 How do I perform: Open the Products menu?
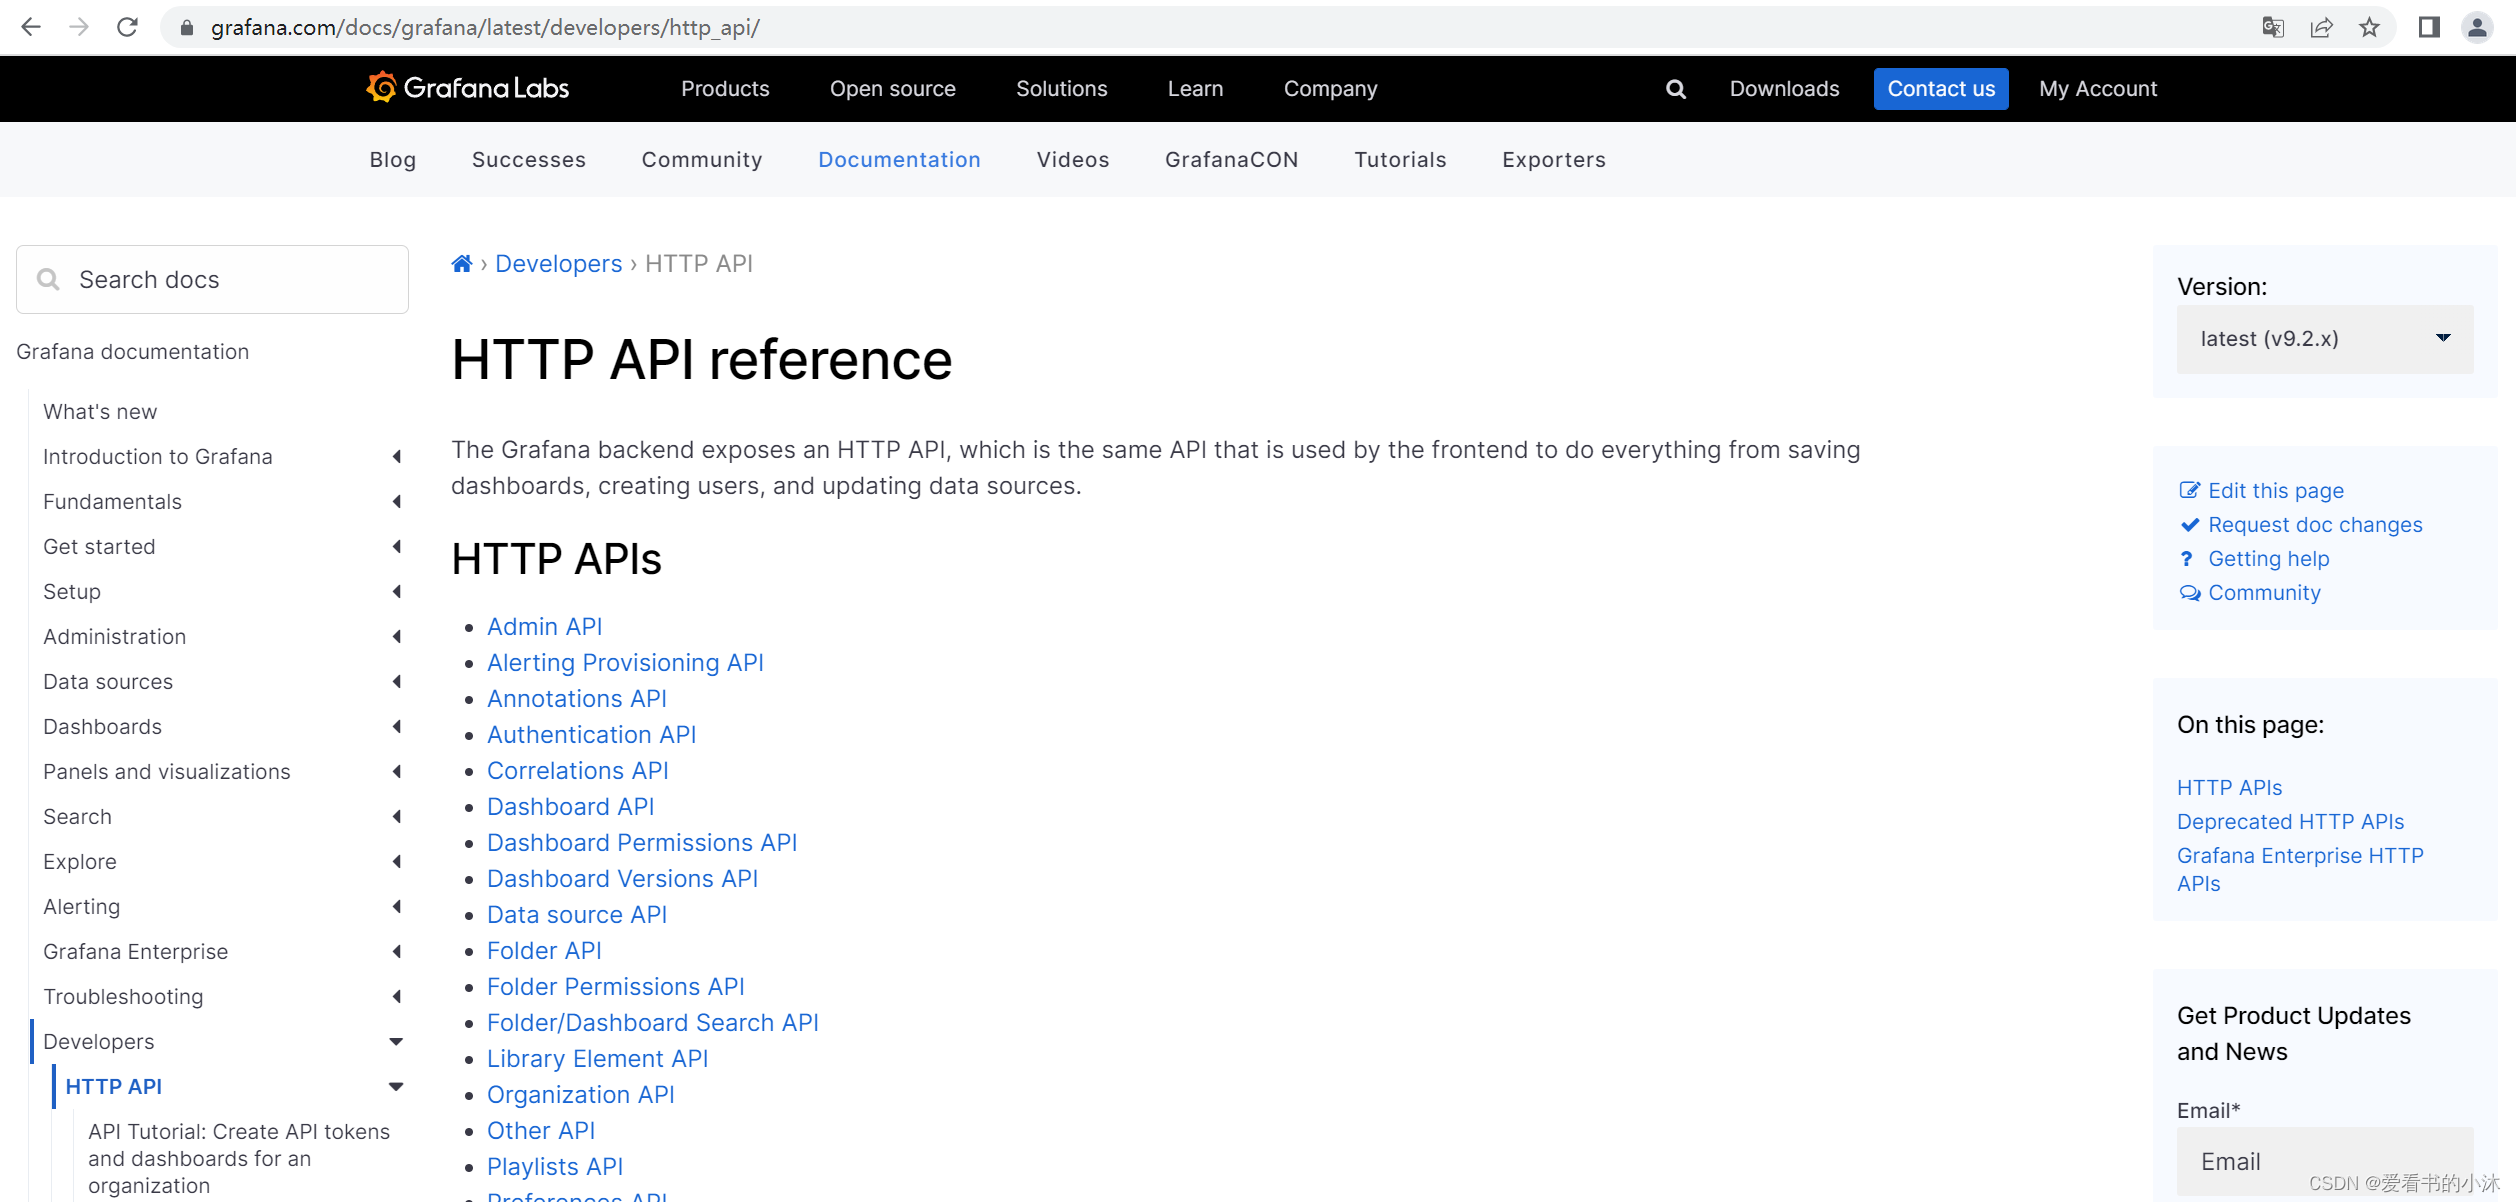pyautogui.click(x=725, y=89)
